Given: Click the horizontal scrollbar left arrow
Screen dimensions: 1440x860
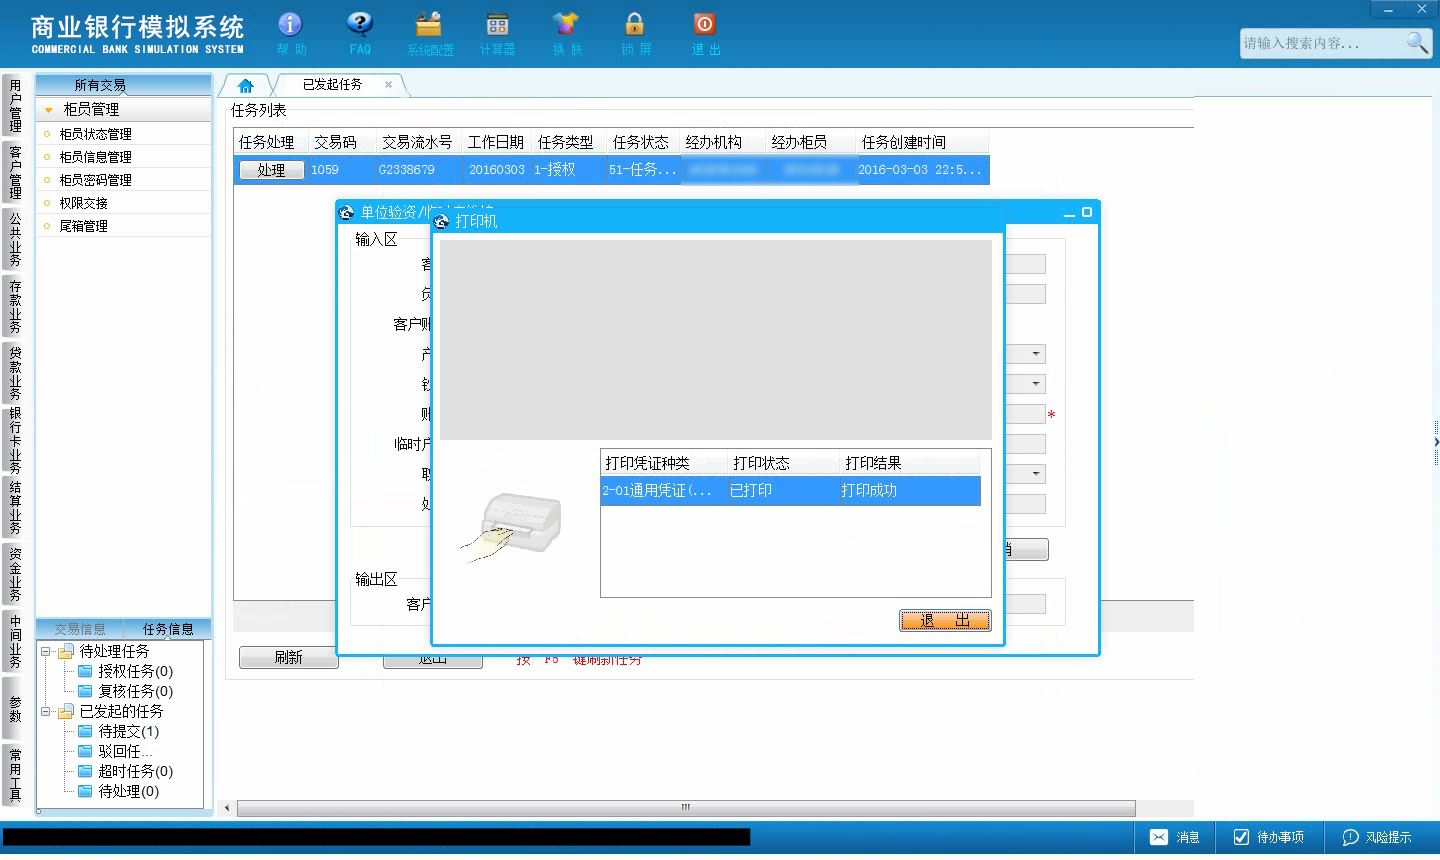Looking at the screenshot, I should click(x=228, y=808).
